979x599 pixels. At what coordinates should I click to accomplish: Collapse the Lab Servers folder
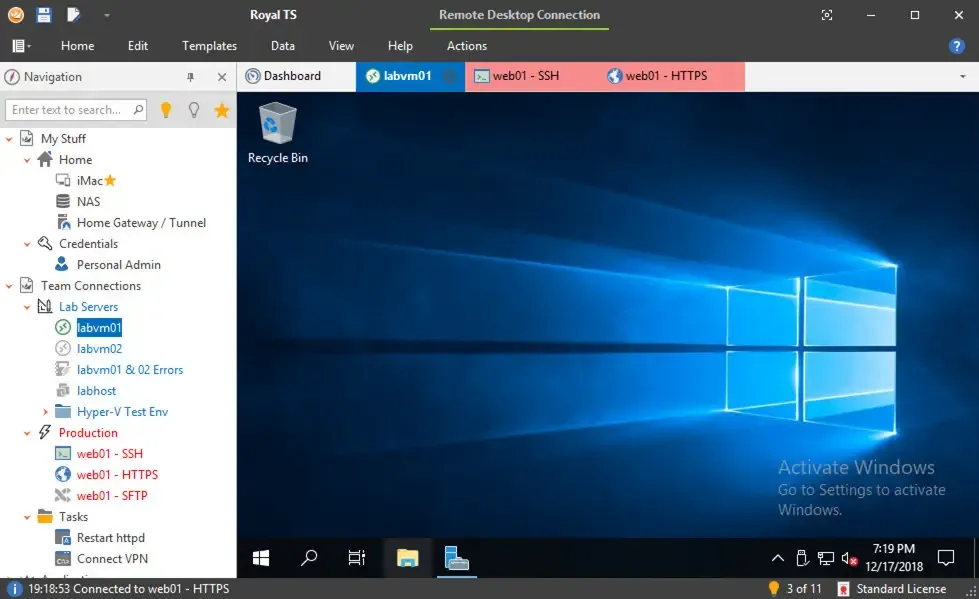point(28,306)
